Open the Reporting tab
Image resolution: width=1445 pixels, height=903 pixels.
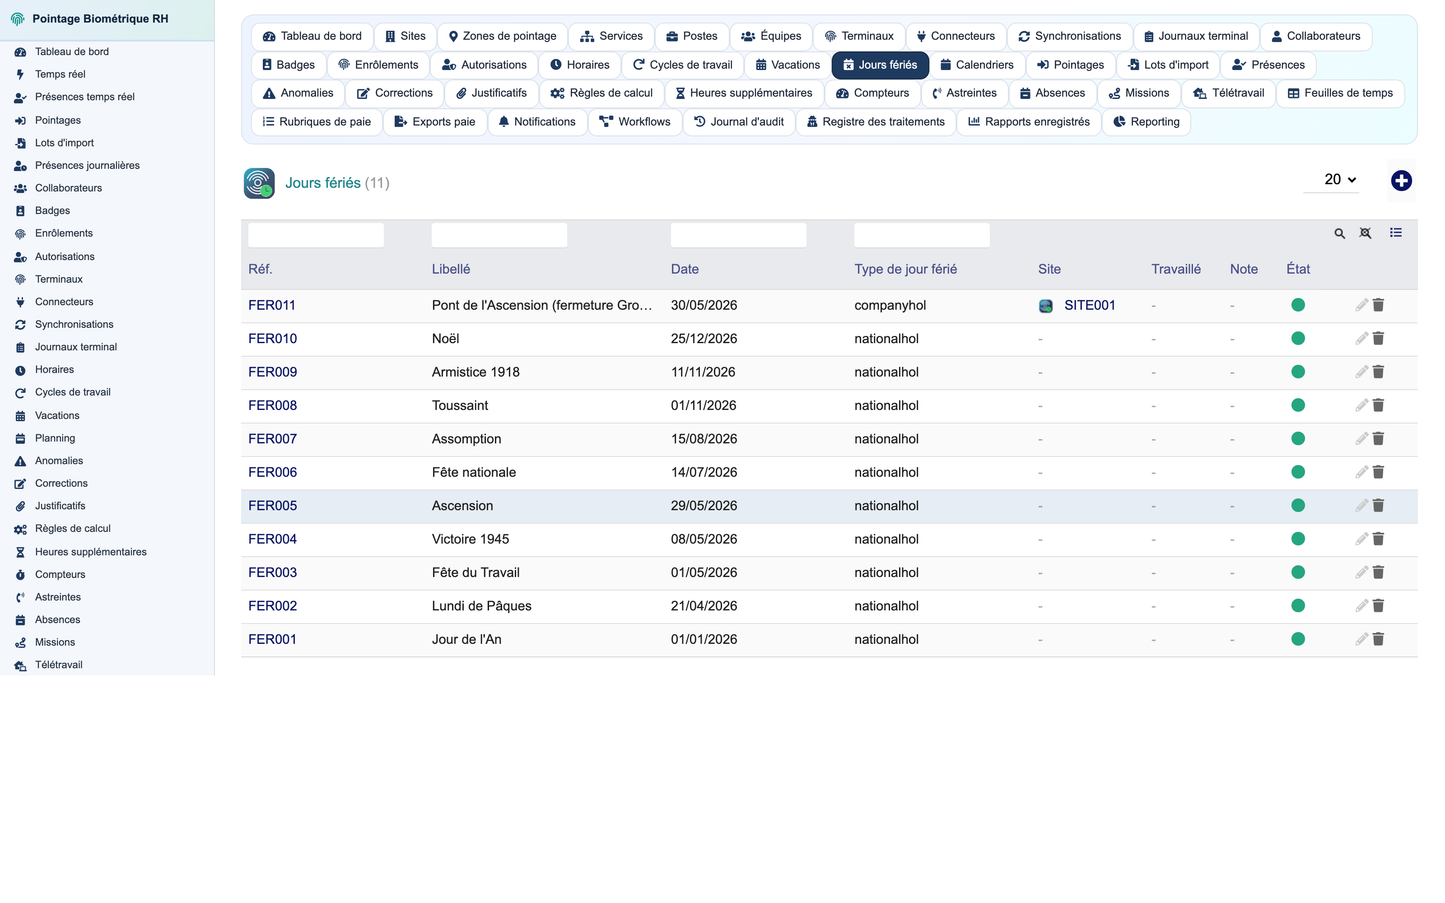pyautogui.click(x=1146, y=122)
